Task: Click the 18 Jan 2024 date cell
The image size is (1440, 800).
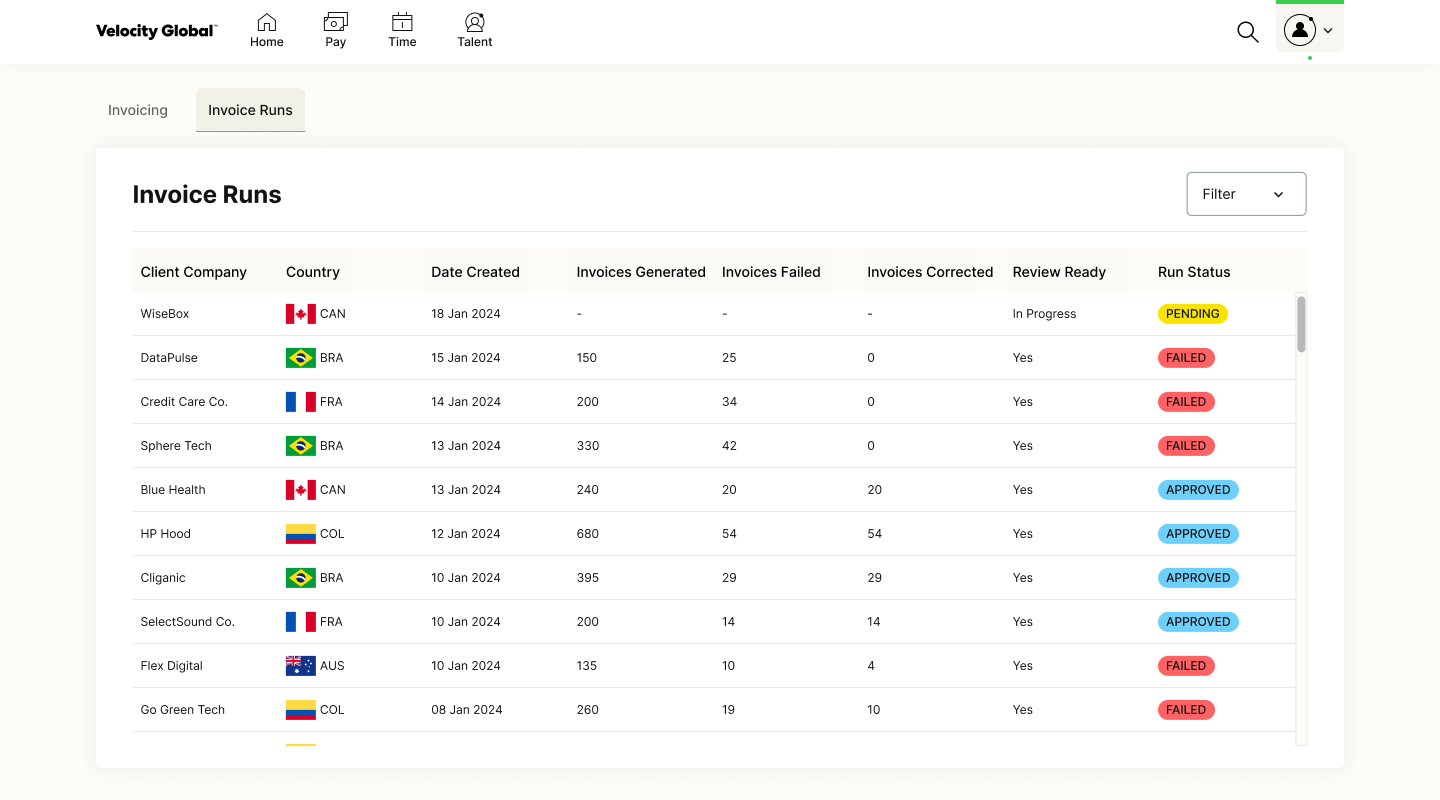Action: coord(466,314)
